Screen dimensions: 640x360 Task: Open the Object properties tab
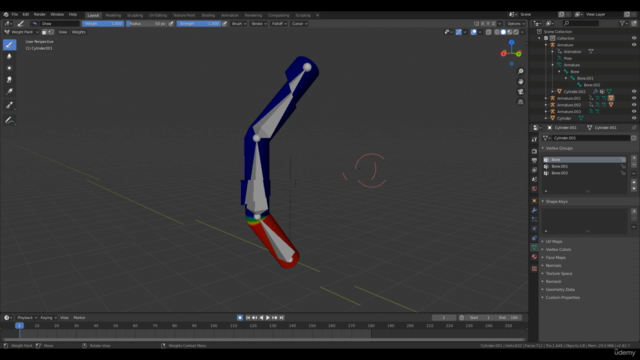point(534,201)
